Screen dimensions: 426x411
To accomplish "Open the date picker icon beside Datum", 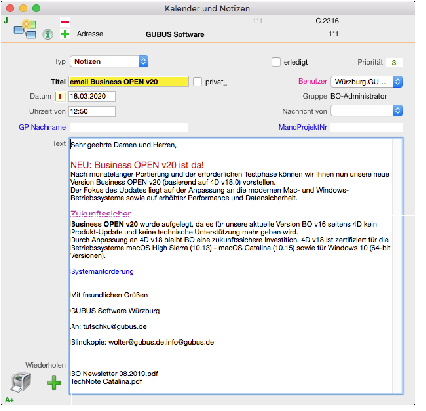I will (60, 96).
